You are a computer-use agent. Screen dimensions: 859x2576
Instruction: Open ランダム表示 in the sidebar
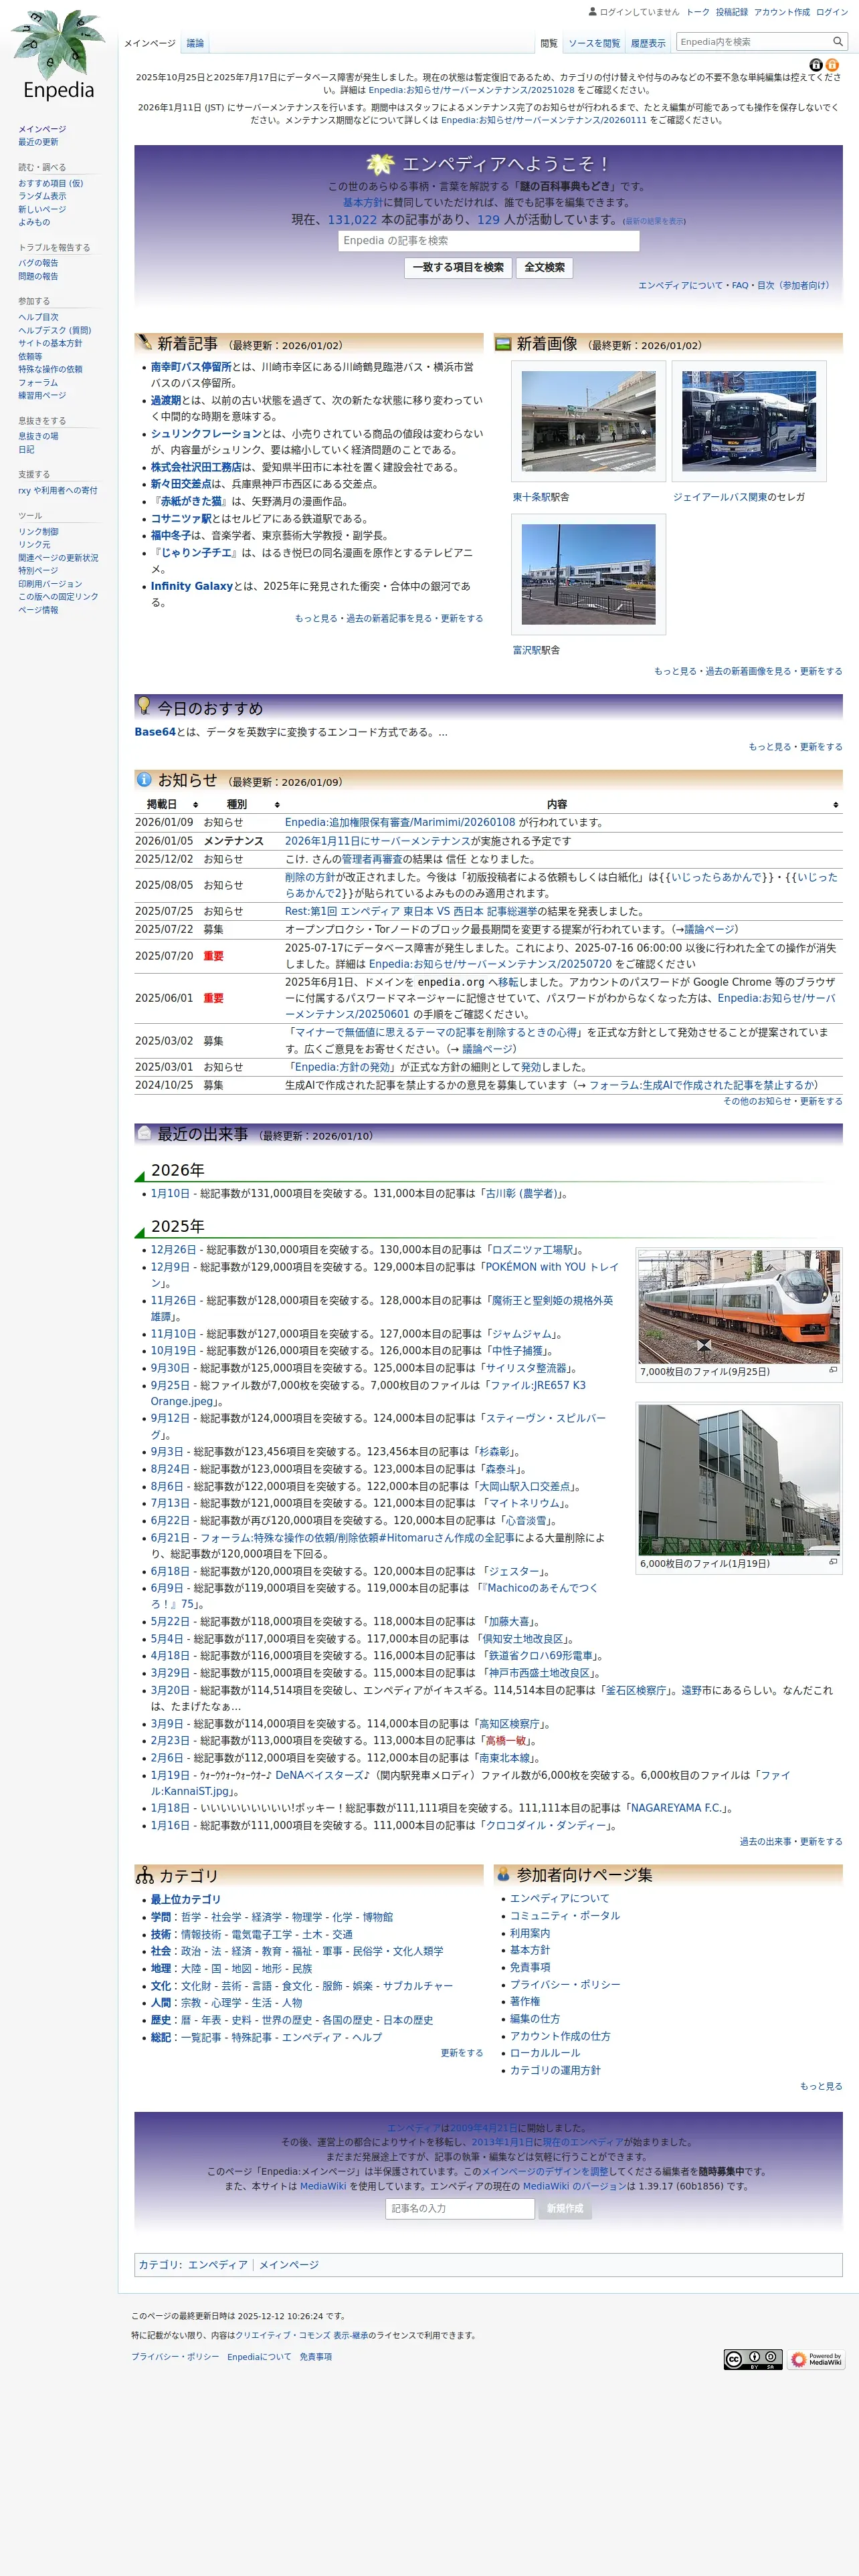(42, 196)
